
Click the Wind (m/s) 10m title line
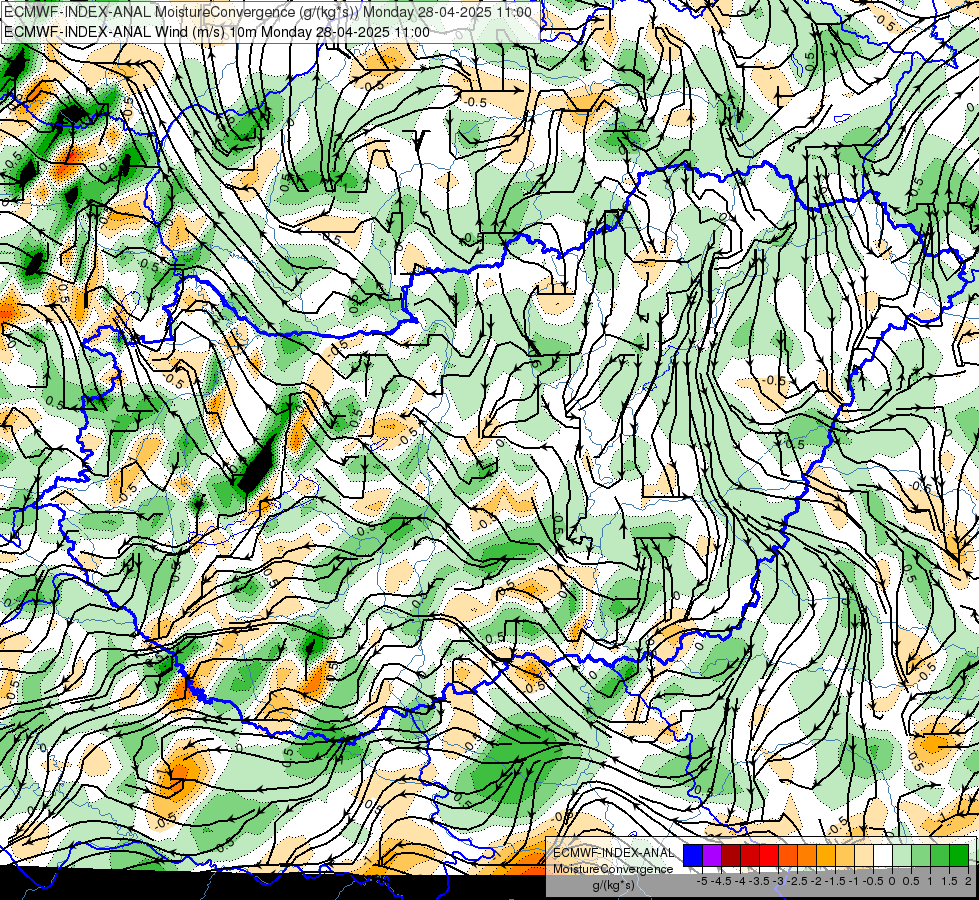pyautogui.click(x=217, y=32)
